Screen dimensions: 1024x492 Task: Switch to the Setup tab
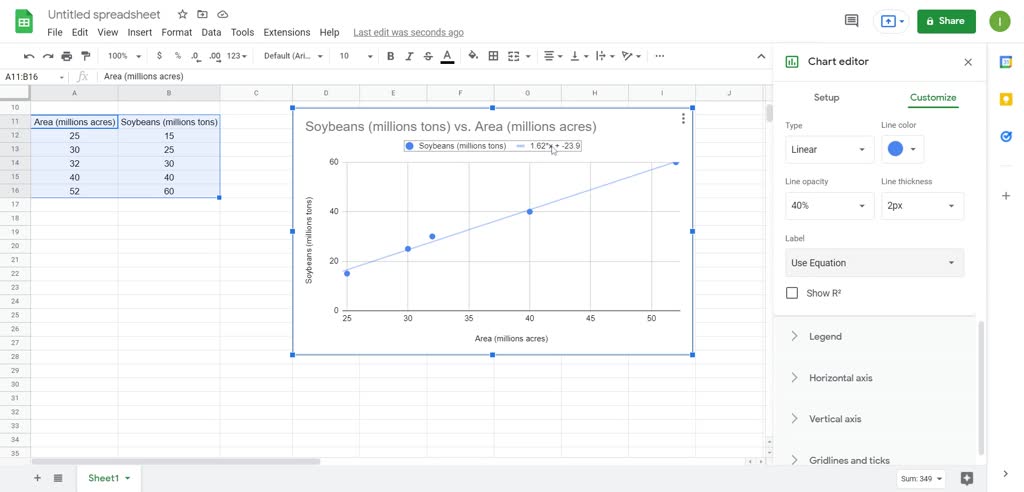click(x=826, y=98)
